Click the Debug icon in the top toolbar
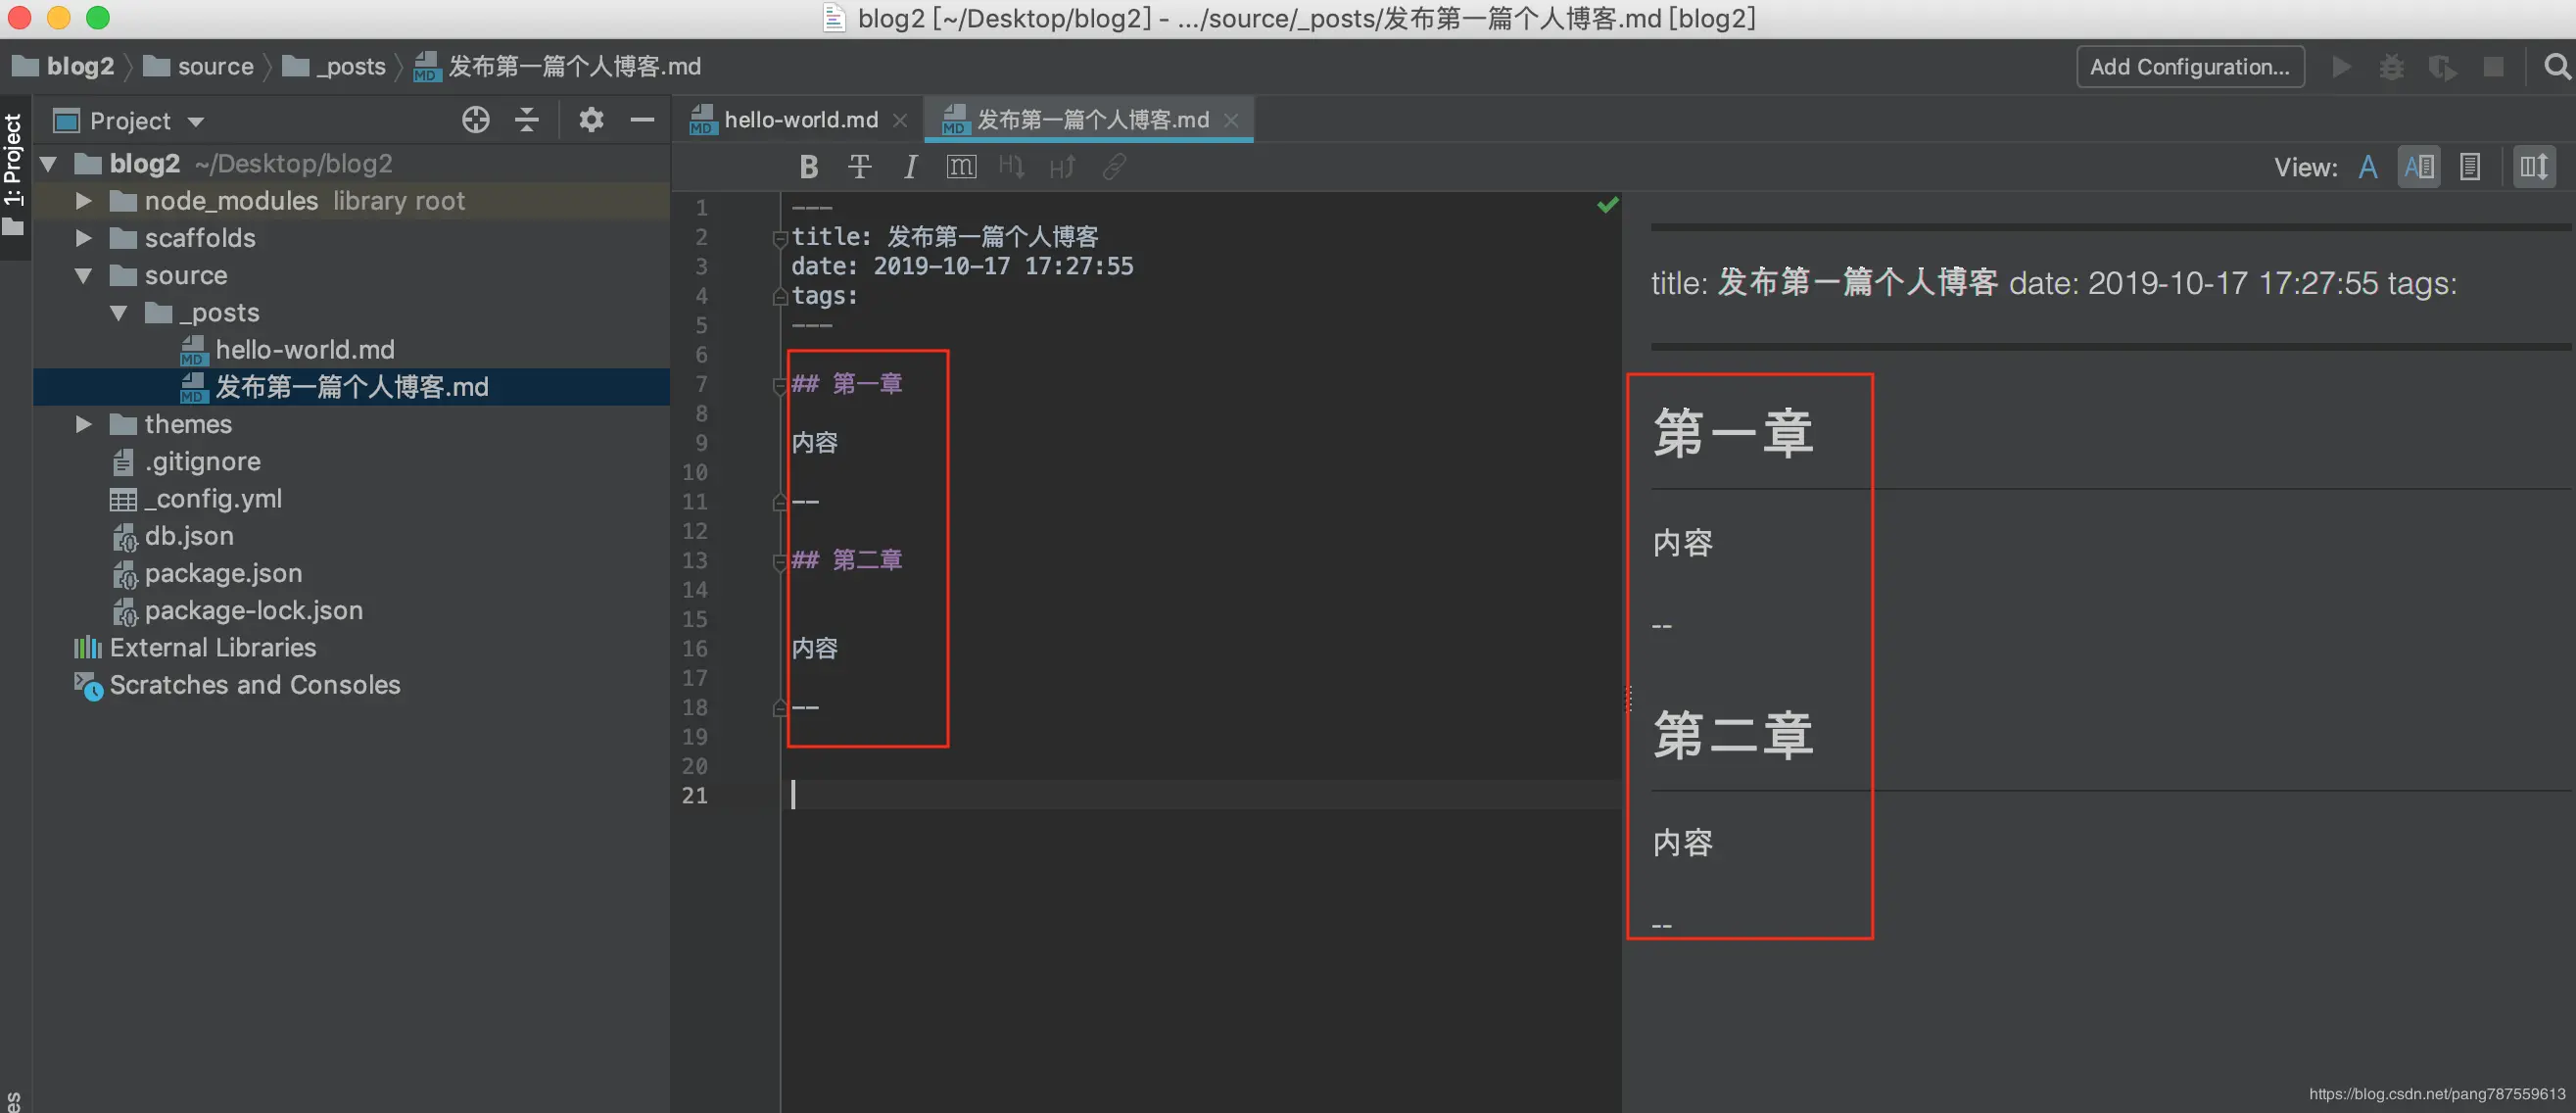The image size is (2576, 1113). 2391,66
